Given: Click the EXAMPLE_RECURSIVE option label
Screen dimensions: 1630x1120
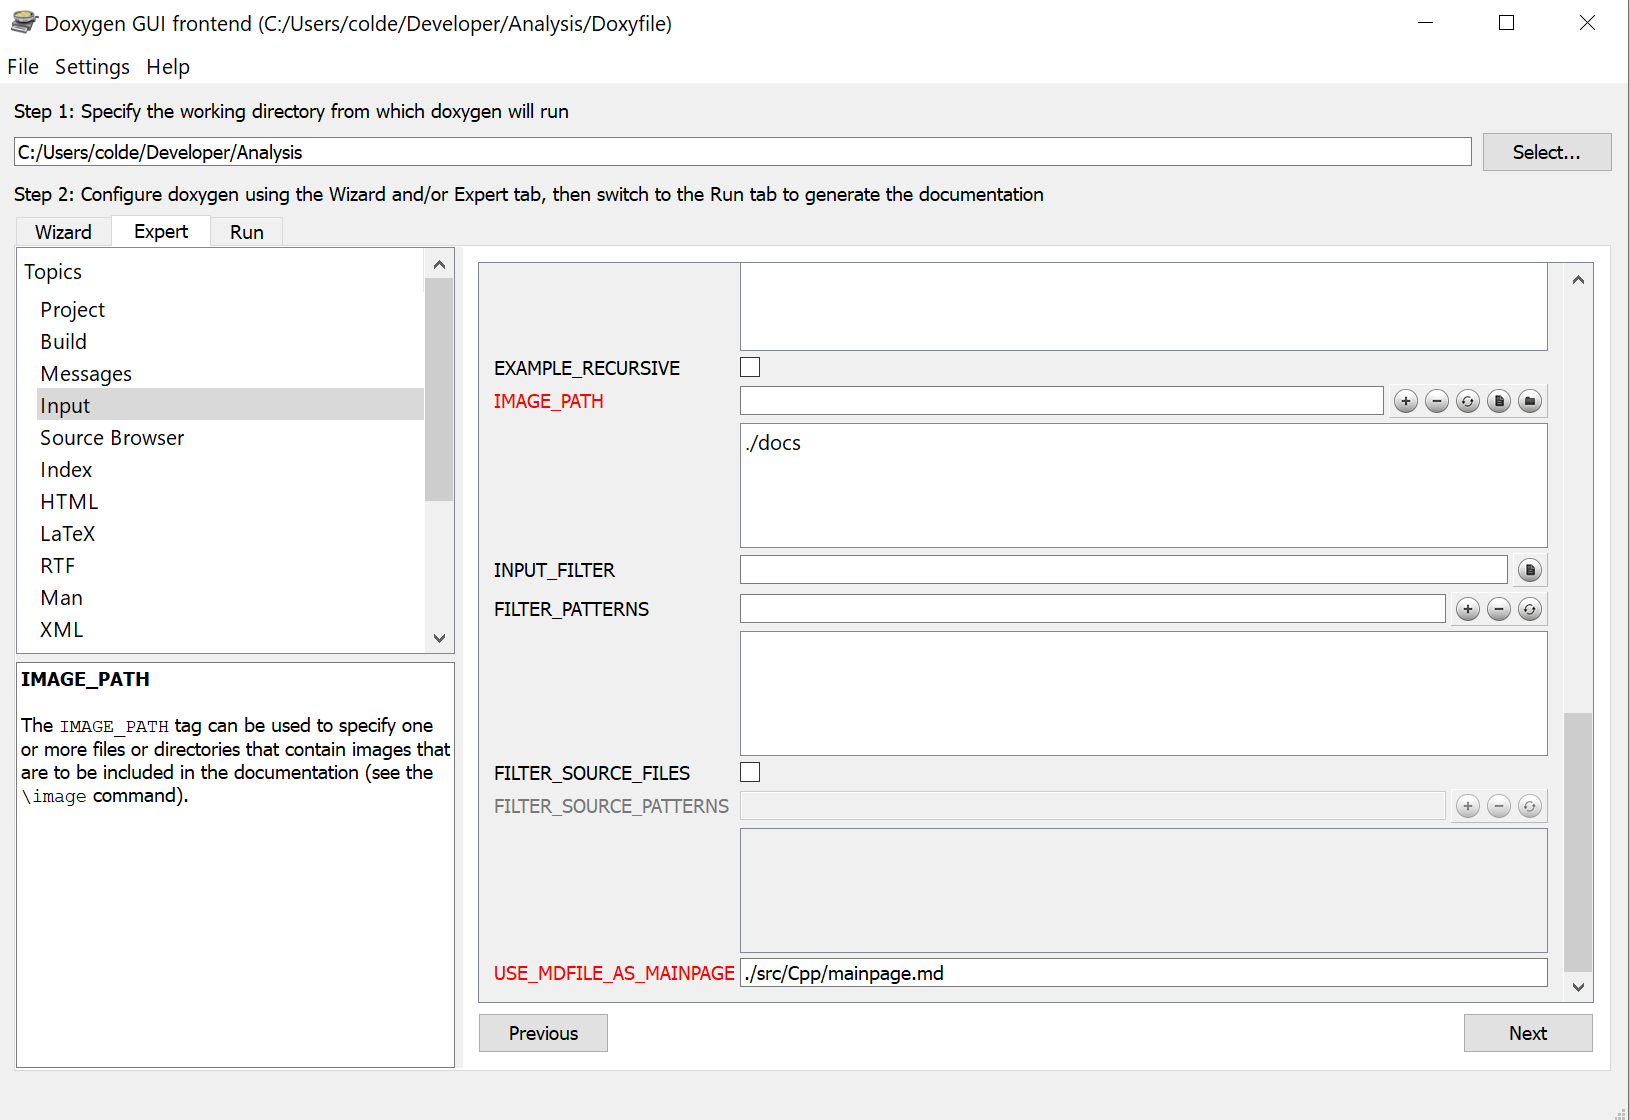Looking at the screenshot, I should (x=587, y=368).
